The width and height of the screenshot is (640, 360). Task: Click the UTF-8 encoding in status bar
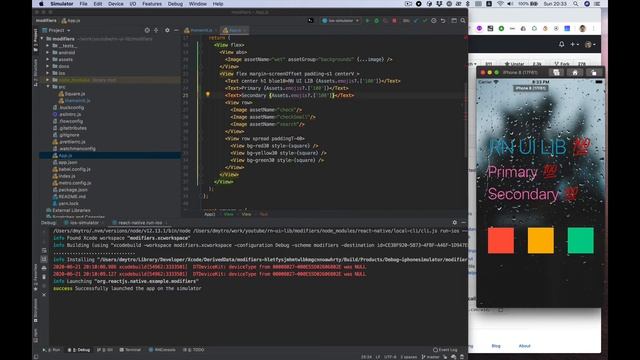tap(390, 357)
